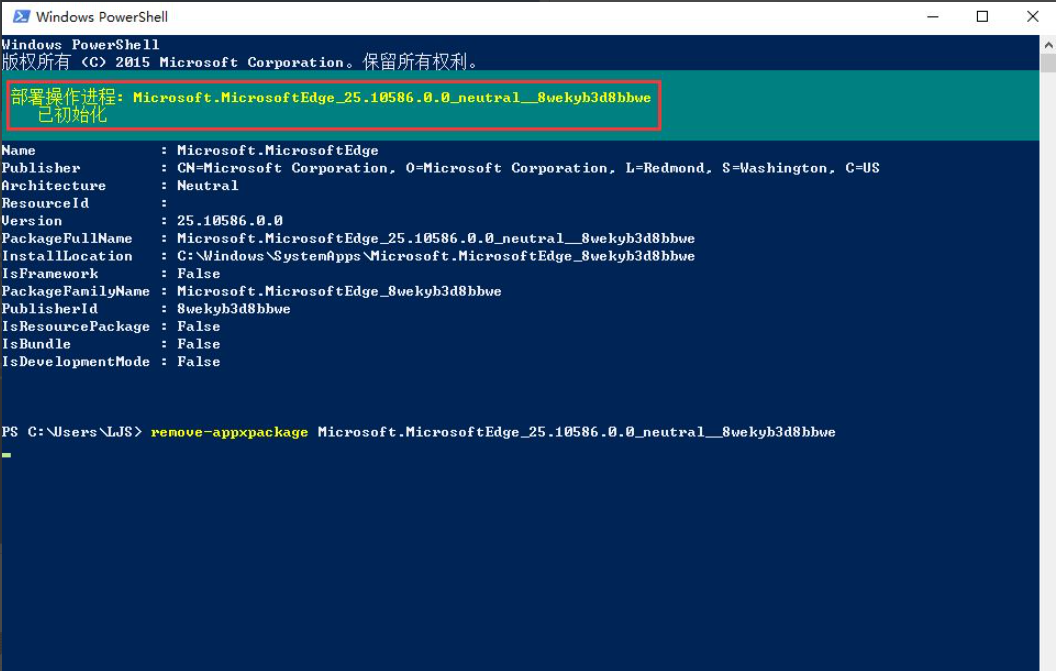Click the PublisherId value 8wekyb3d8bbwe
1056x671 pixels.
coord(233,309)
